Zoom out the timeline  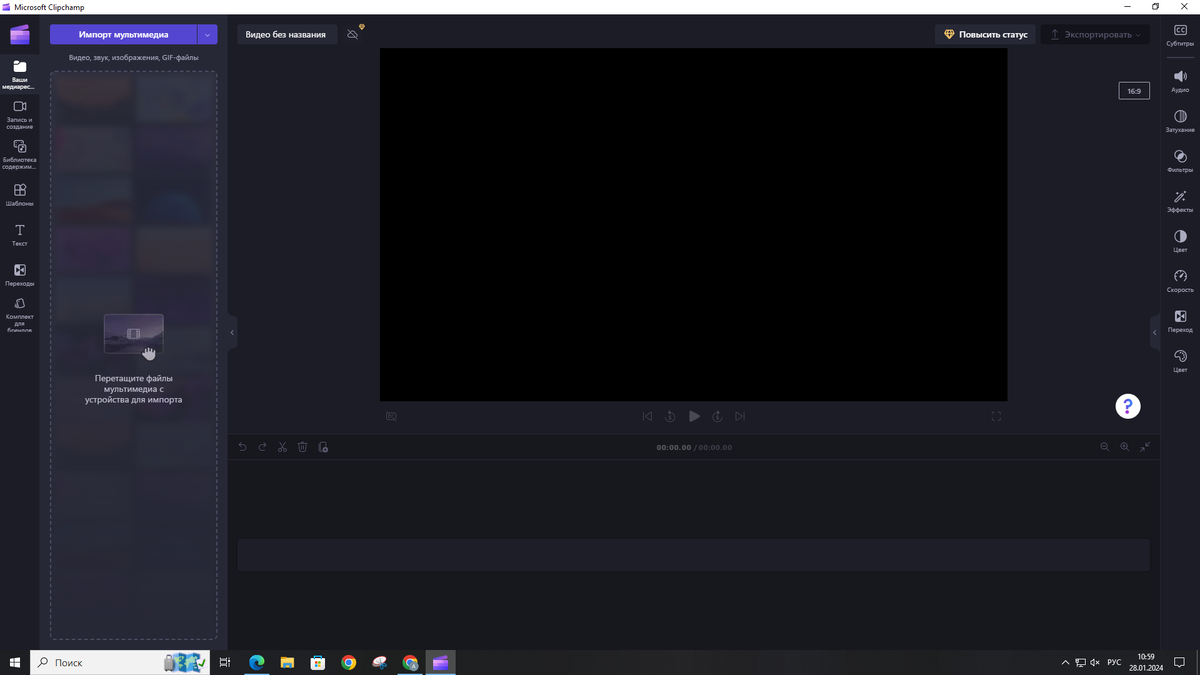coord(1105,447)
